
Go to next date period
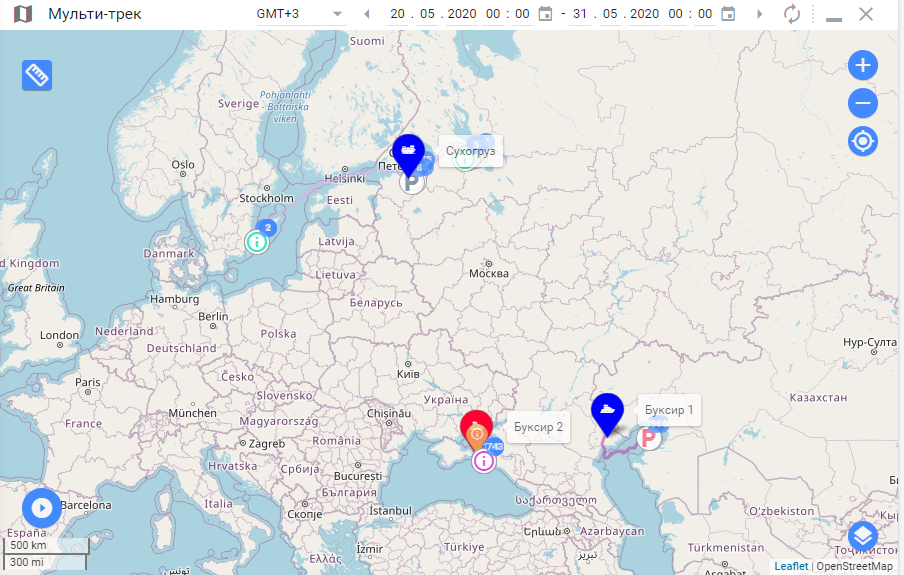(x=760, y=14)
